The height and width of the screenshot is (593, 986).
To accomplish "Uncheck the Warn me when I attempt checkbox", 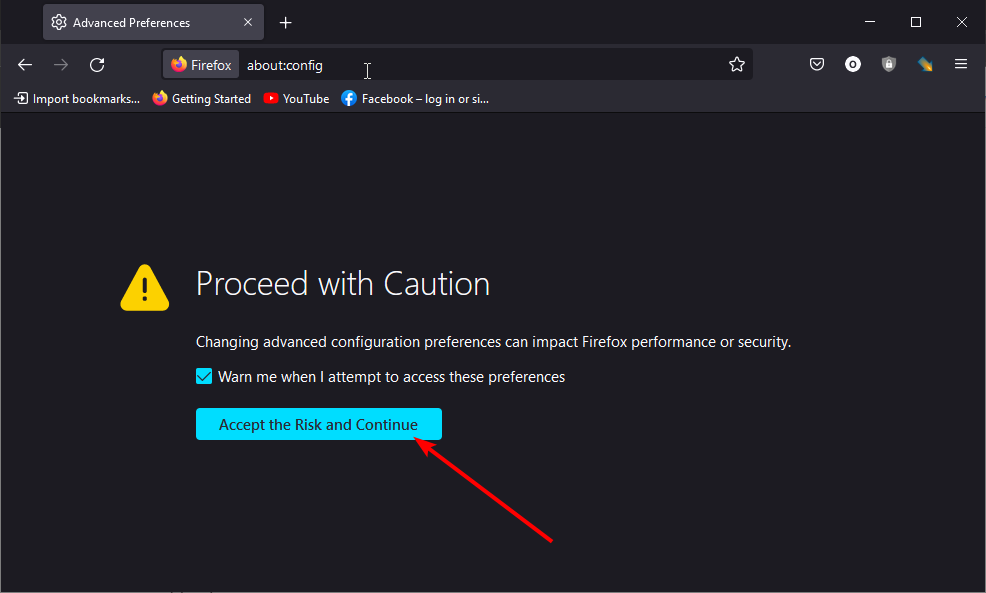I will (204, 376).
